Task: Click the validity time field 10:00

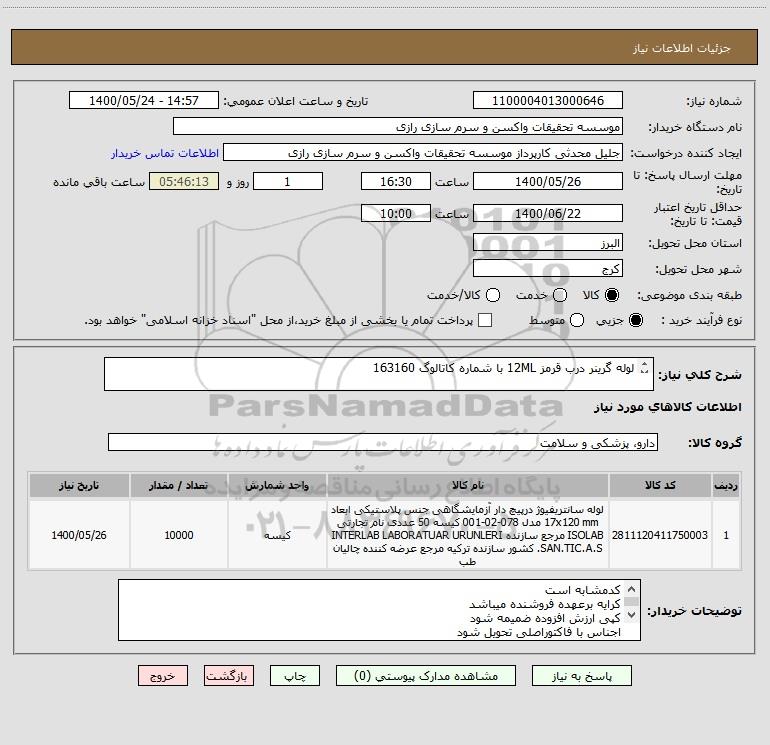Action: pos(396,213)
